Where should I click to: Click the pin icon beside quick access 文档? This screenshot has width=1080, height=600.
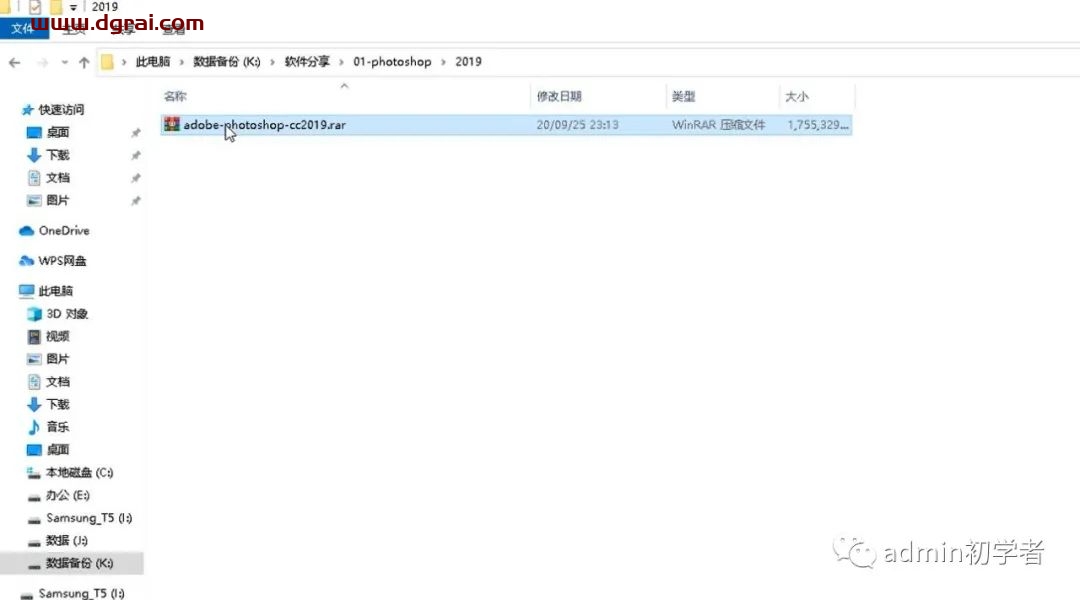(x=136, y=178)
